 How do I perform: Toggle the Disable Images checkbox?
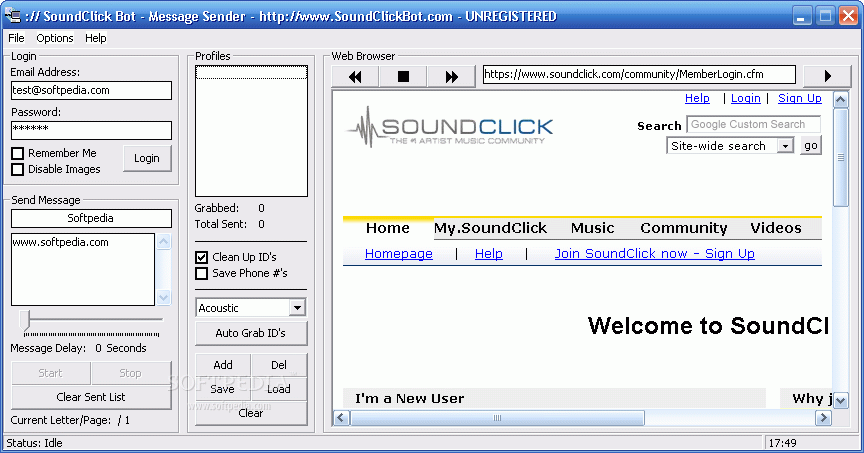tap(18, 169)
